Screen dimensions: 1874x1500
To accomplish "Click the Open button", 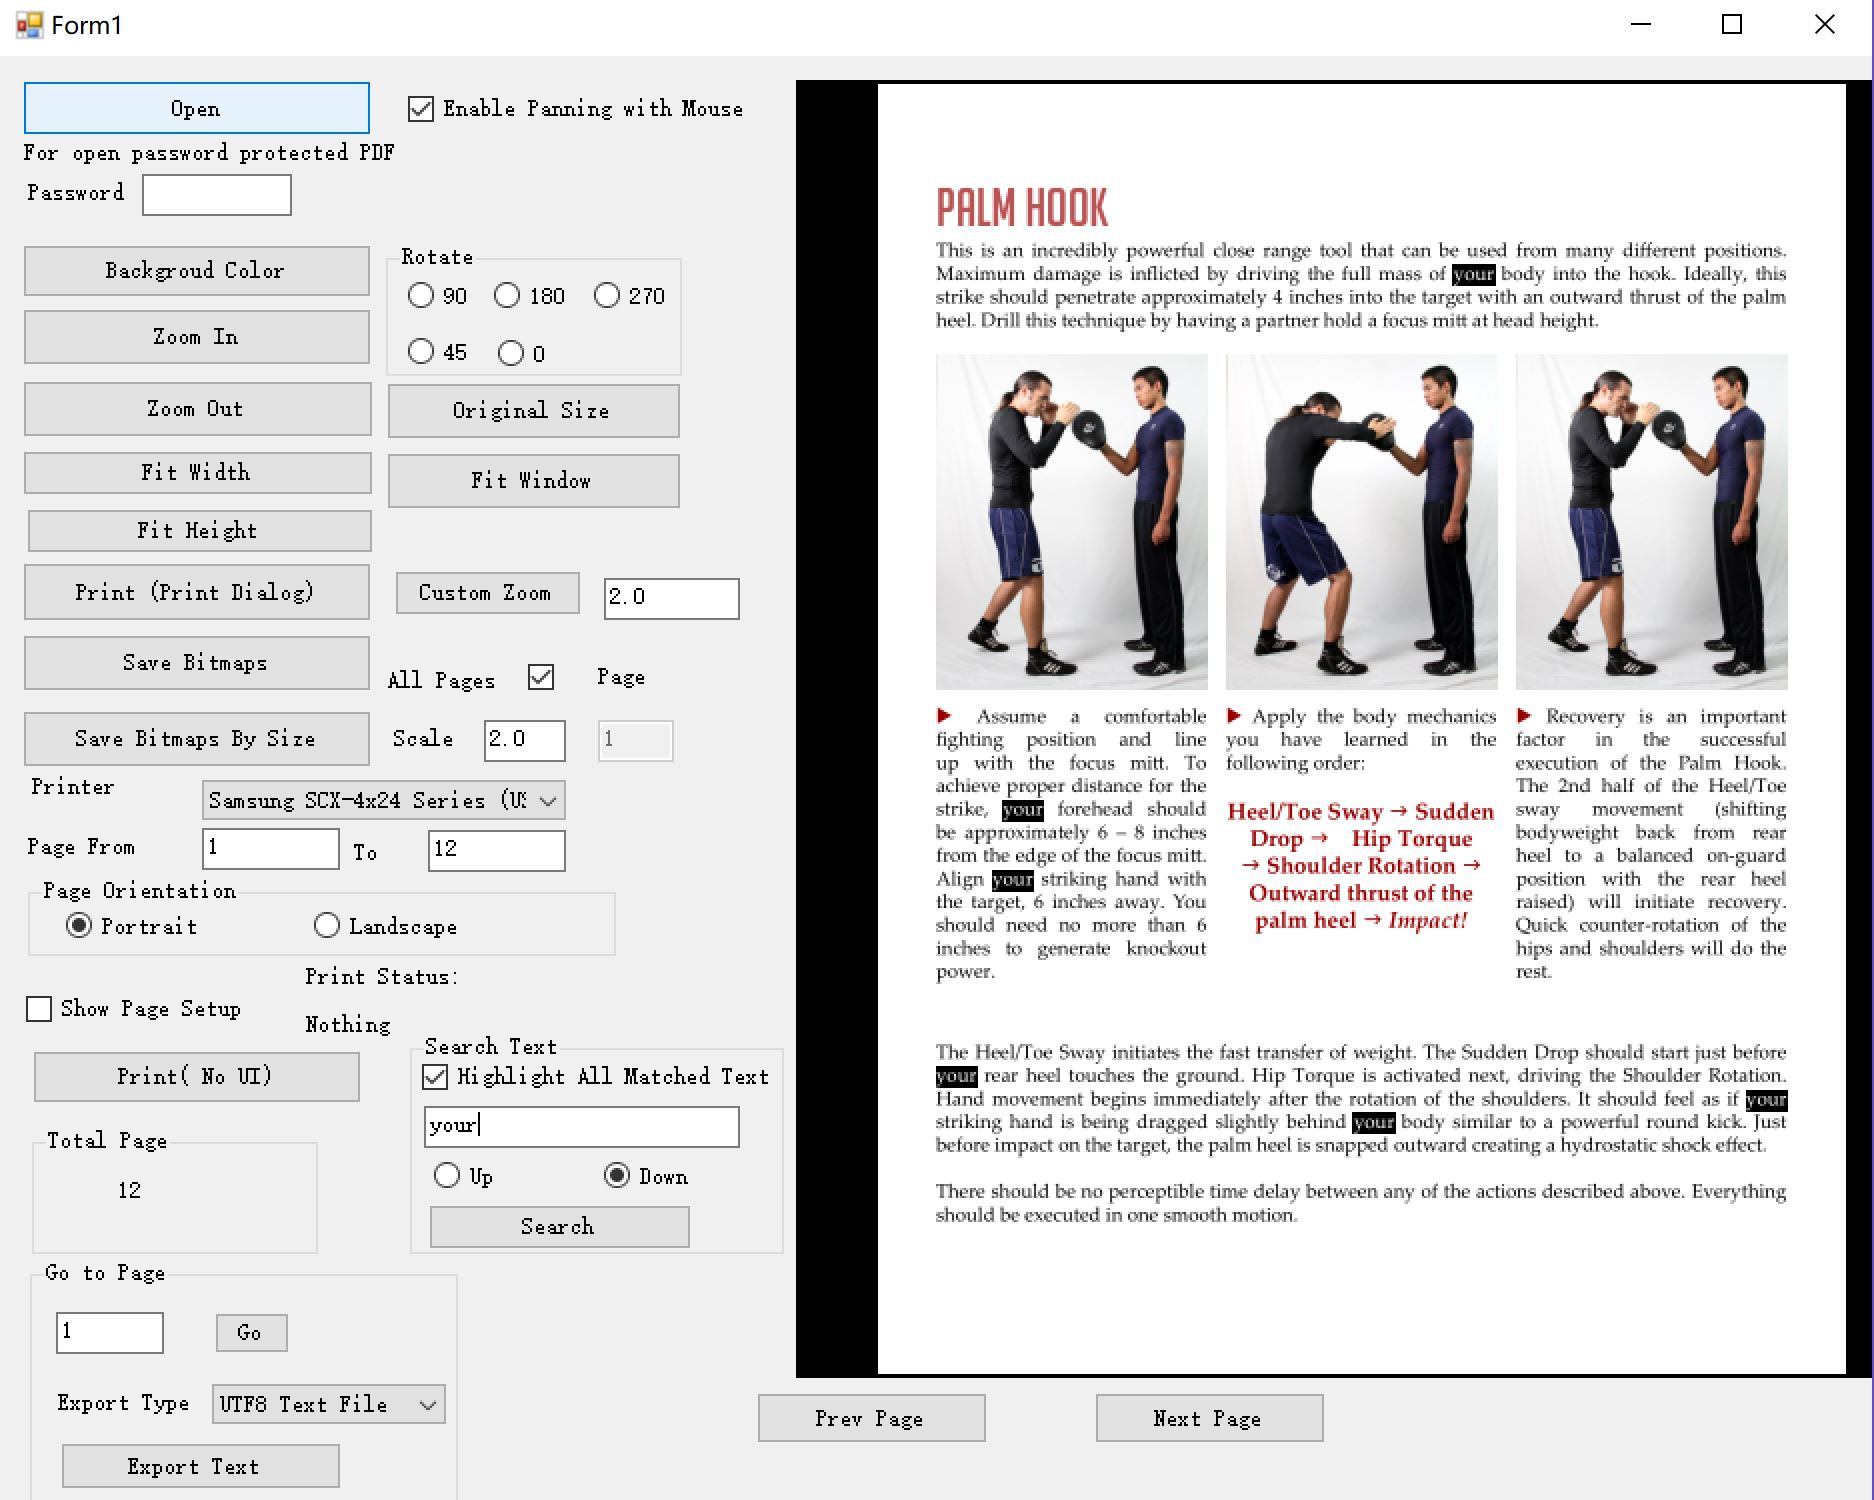I will 196,108.
